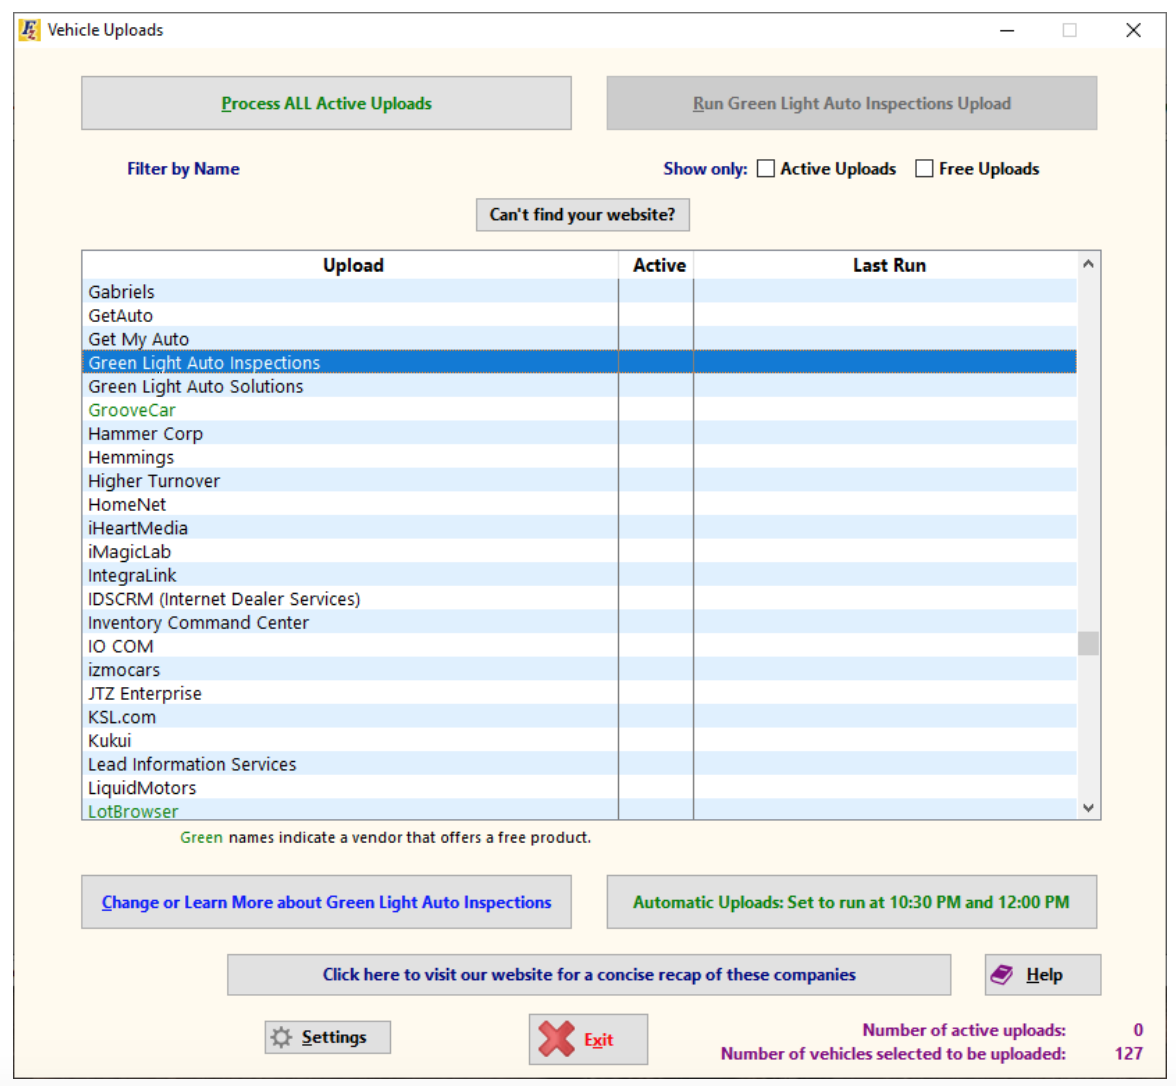Click the Help book icon
The width and height of the screenshot is (1176, 1086).
click(x=1002, y=975)
